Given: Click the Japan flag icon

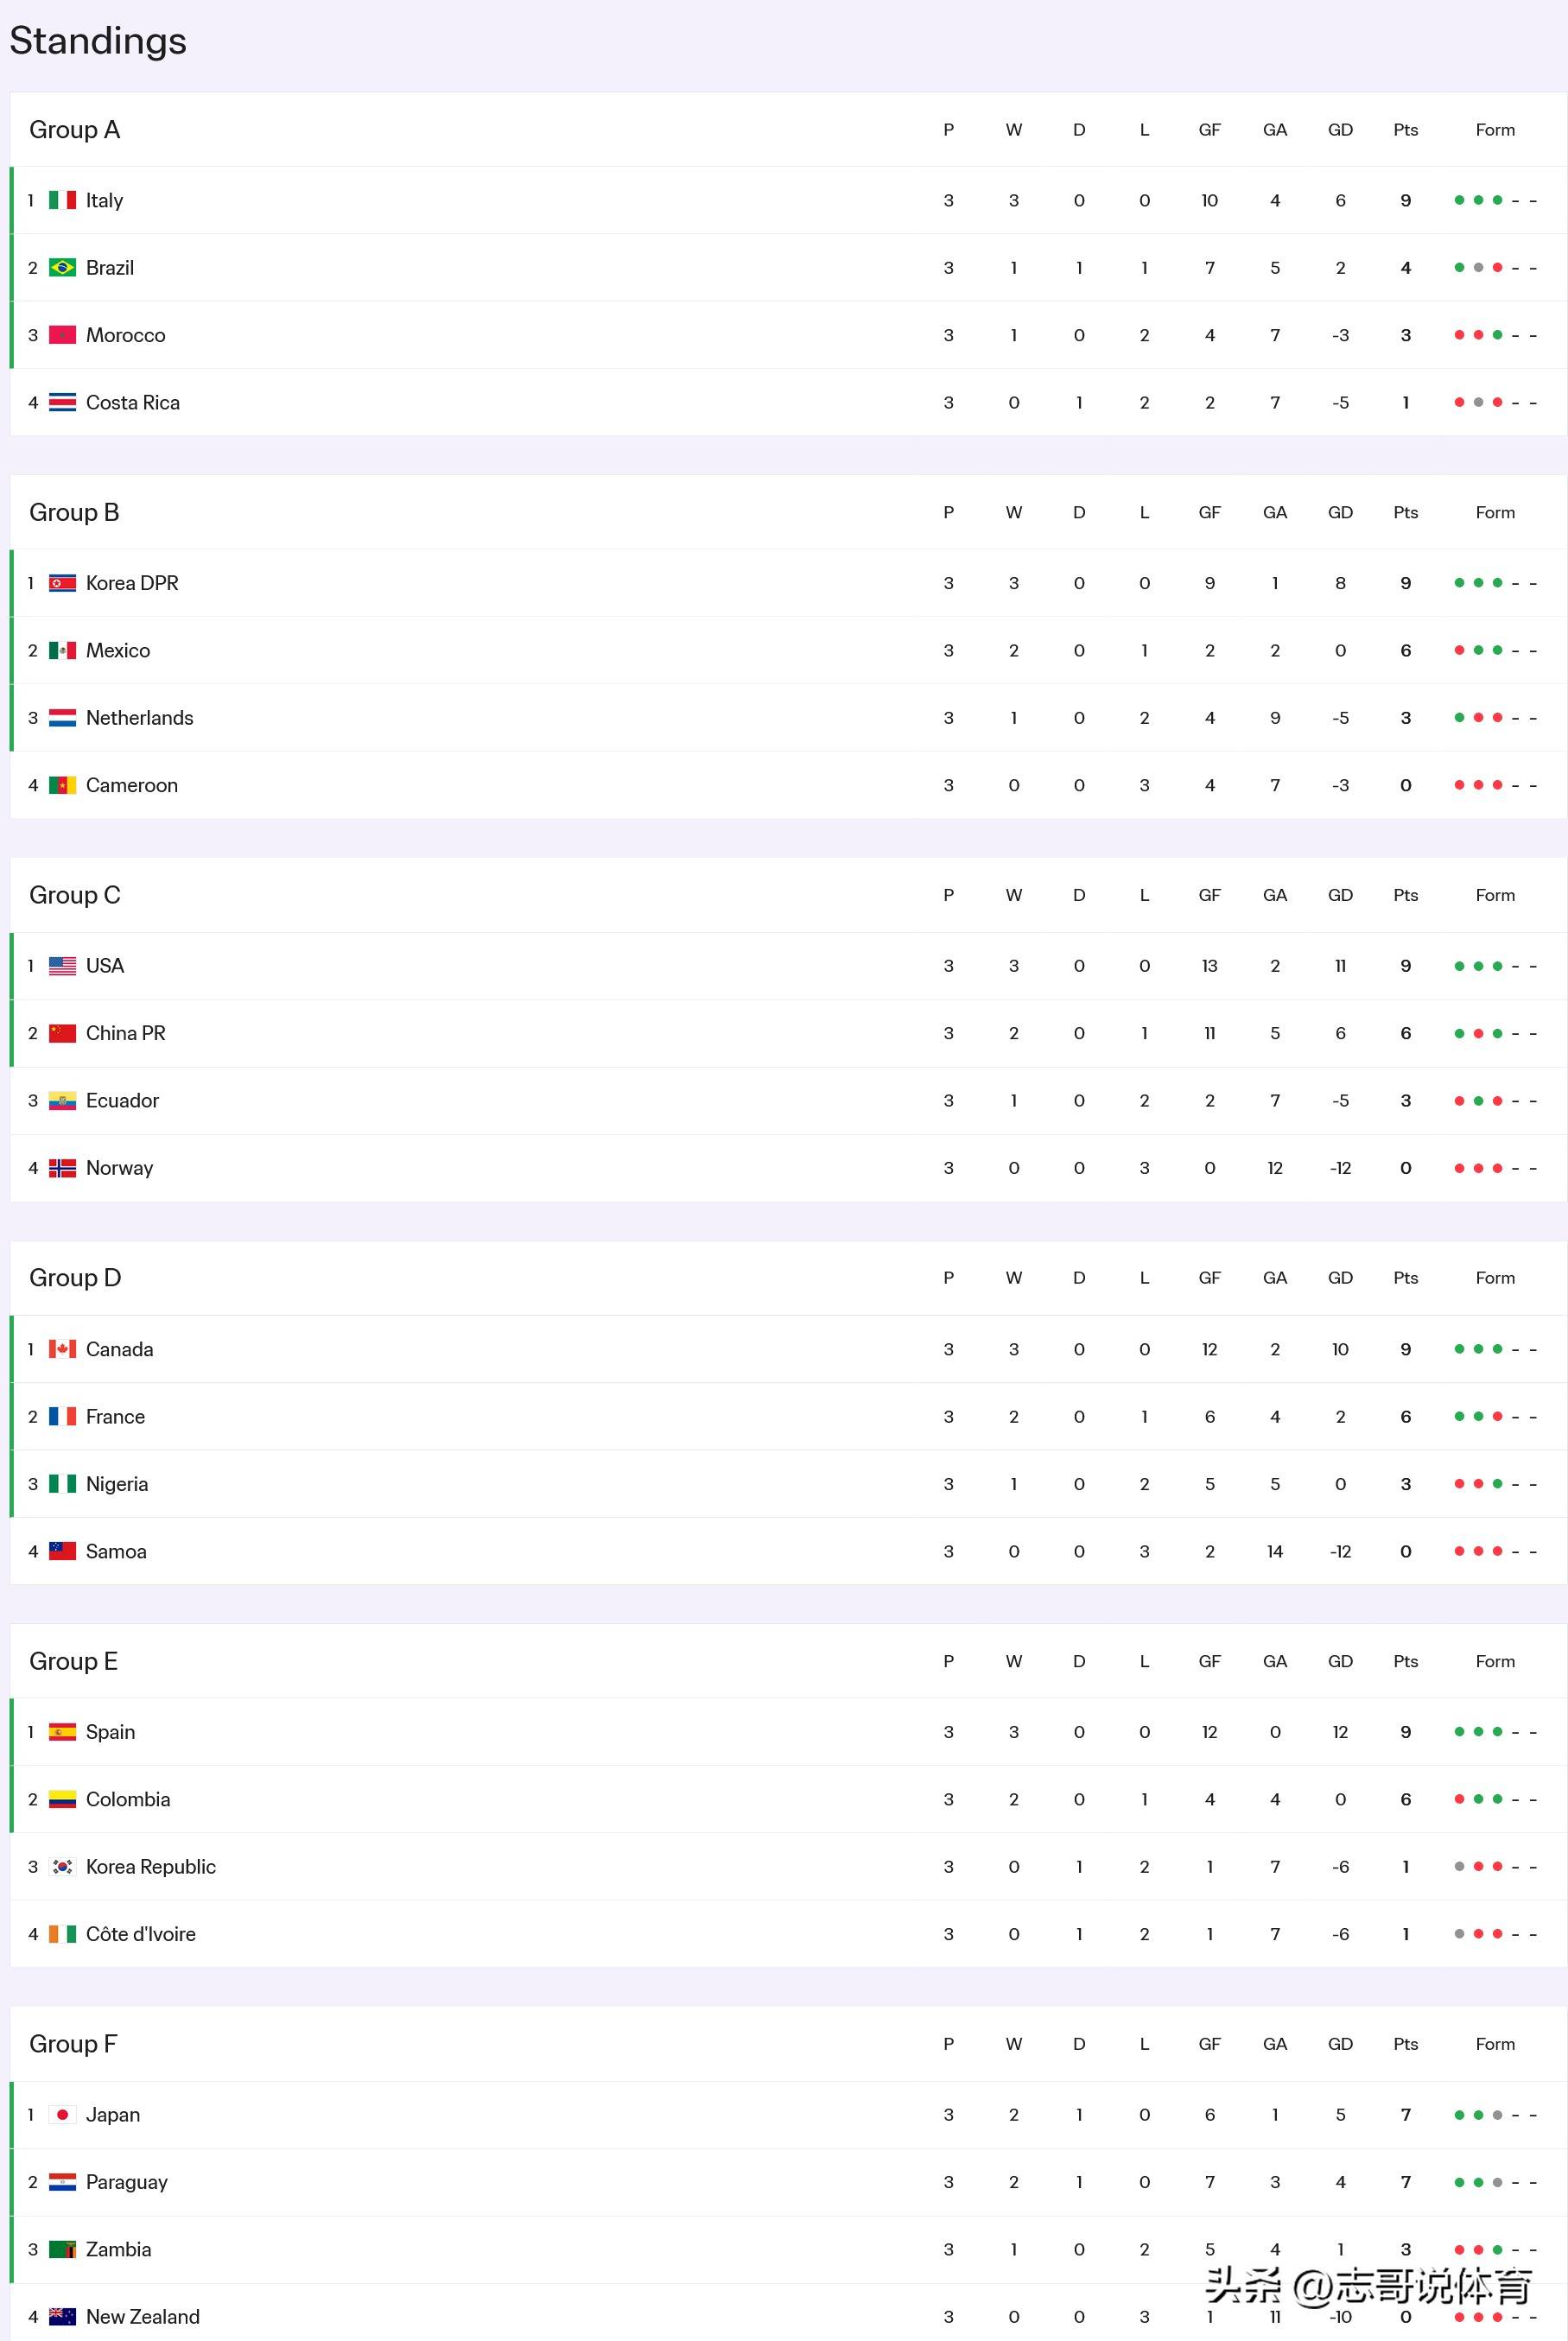Looking at the screenshot, I should coord(62,2115).
